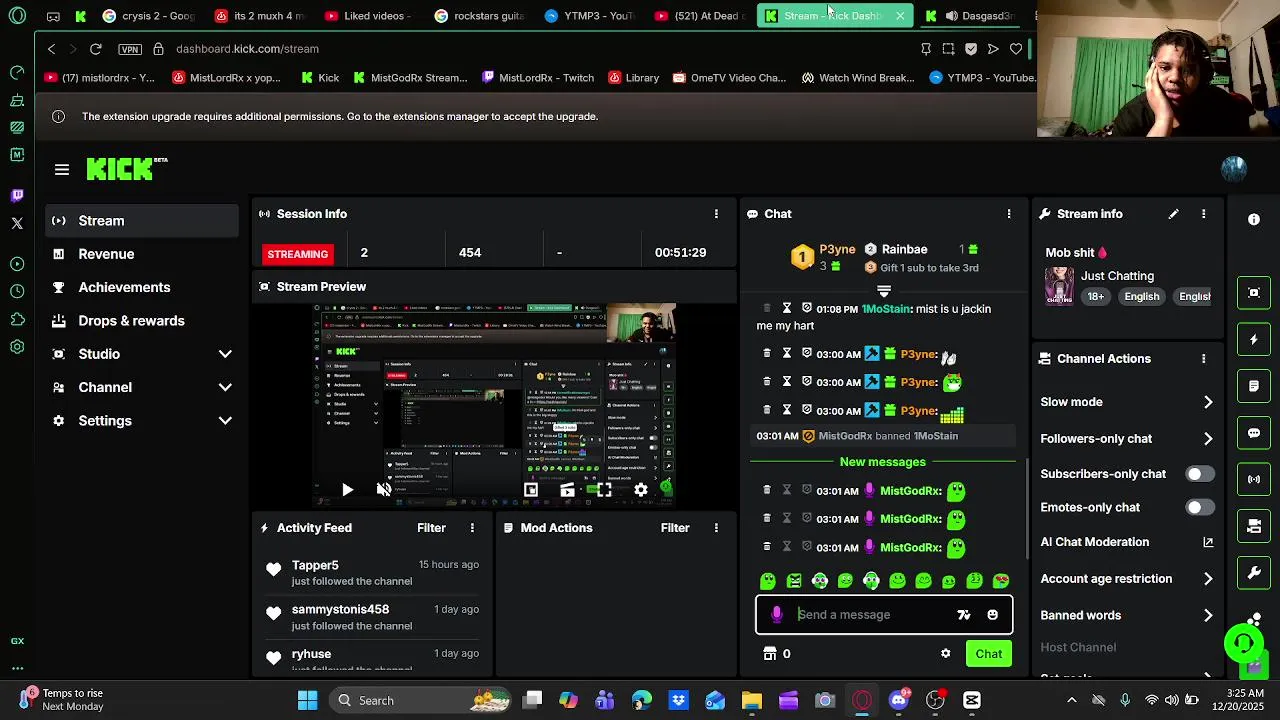Open the user avatar at top right
Image resolution: width=1280 pixels, height=720 pixels.
point(1234,169)
